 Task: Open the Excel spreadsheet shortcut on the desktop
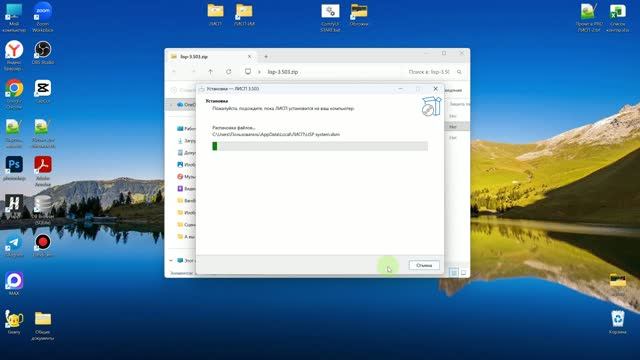pos(618,17)
